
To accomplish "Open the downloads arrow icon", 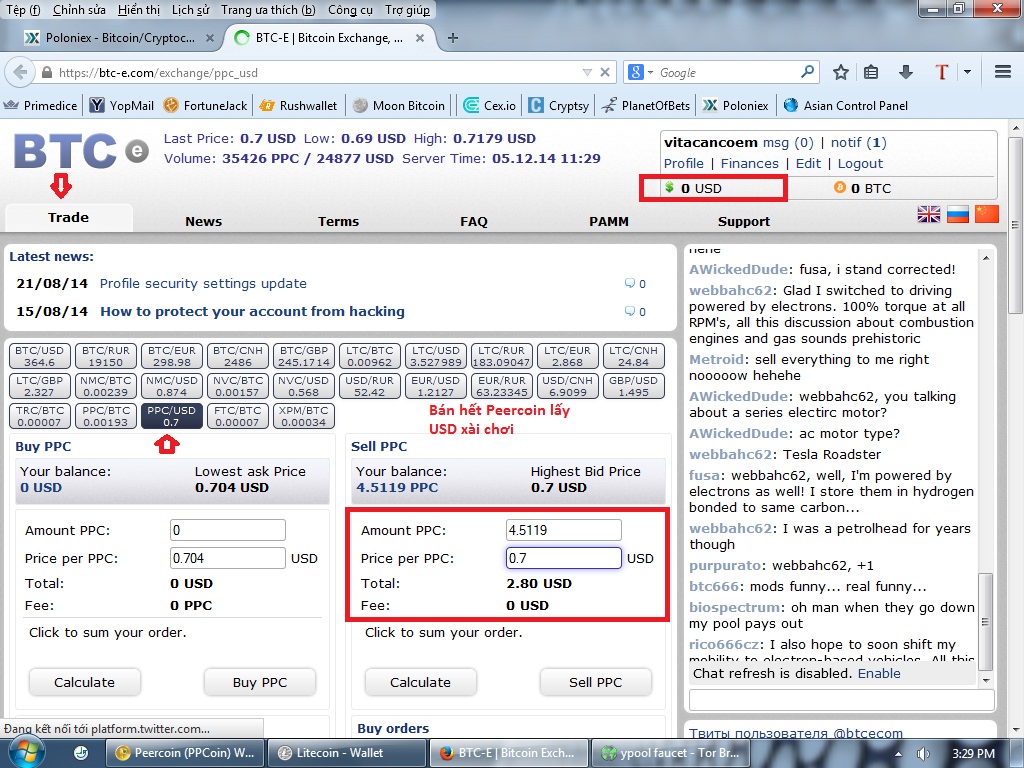I will click(x=905, y=72).
